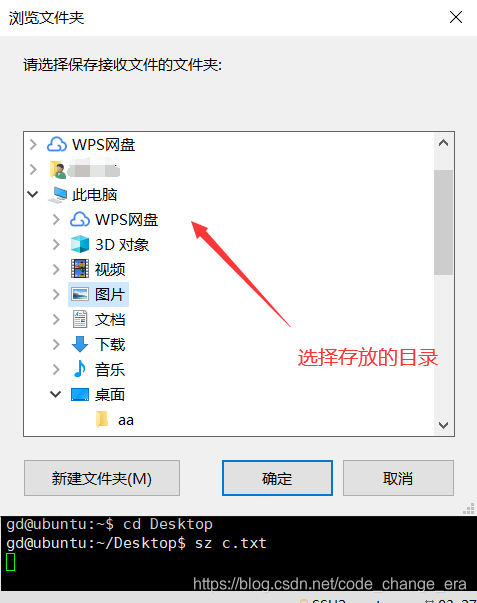Select WPS网盘 under 此电脑

114,220
